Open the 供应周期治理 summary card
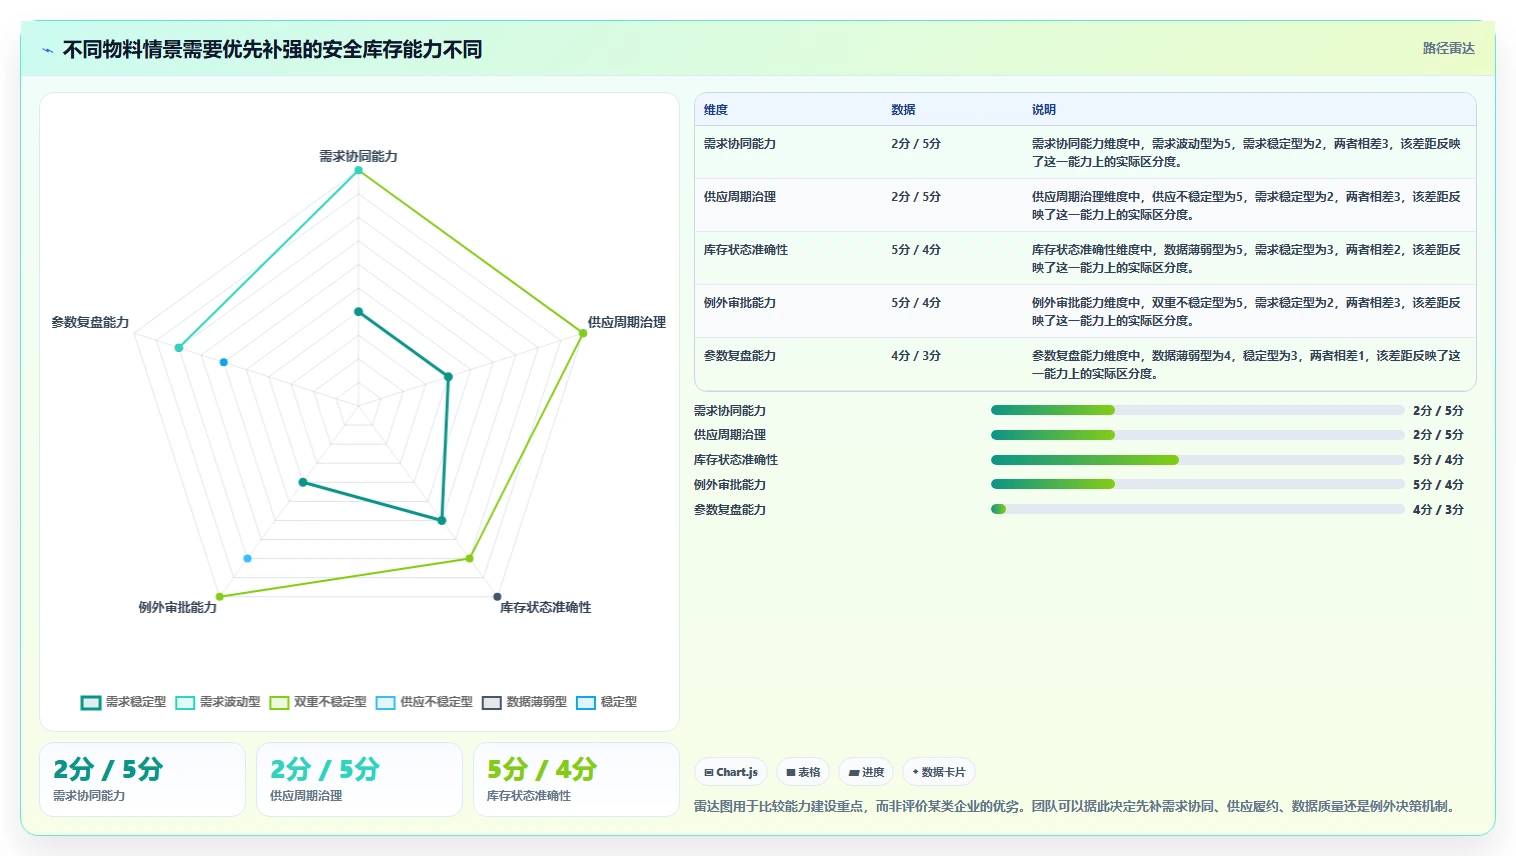The image size is (1516, 856). tap(359, 780)
